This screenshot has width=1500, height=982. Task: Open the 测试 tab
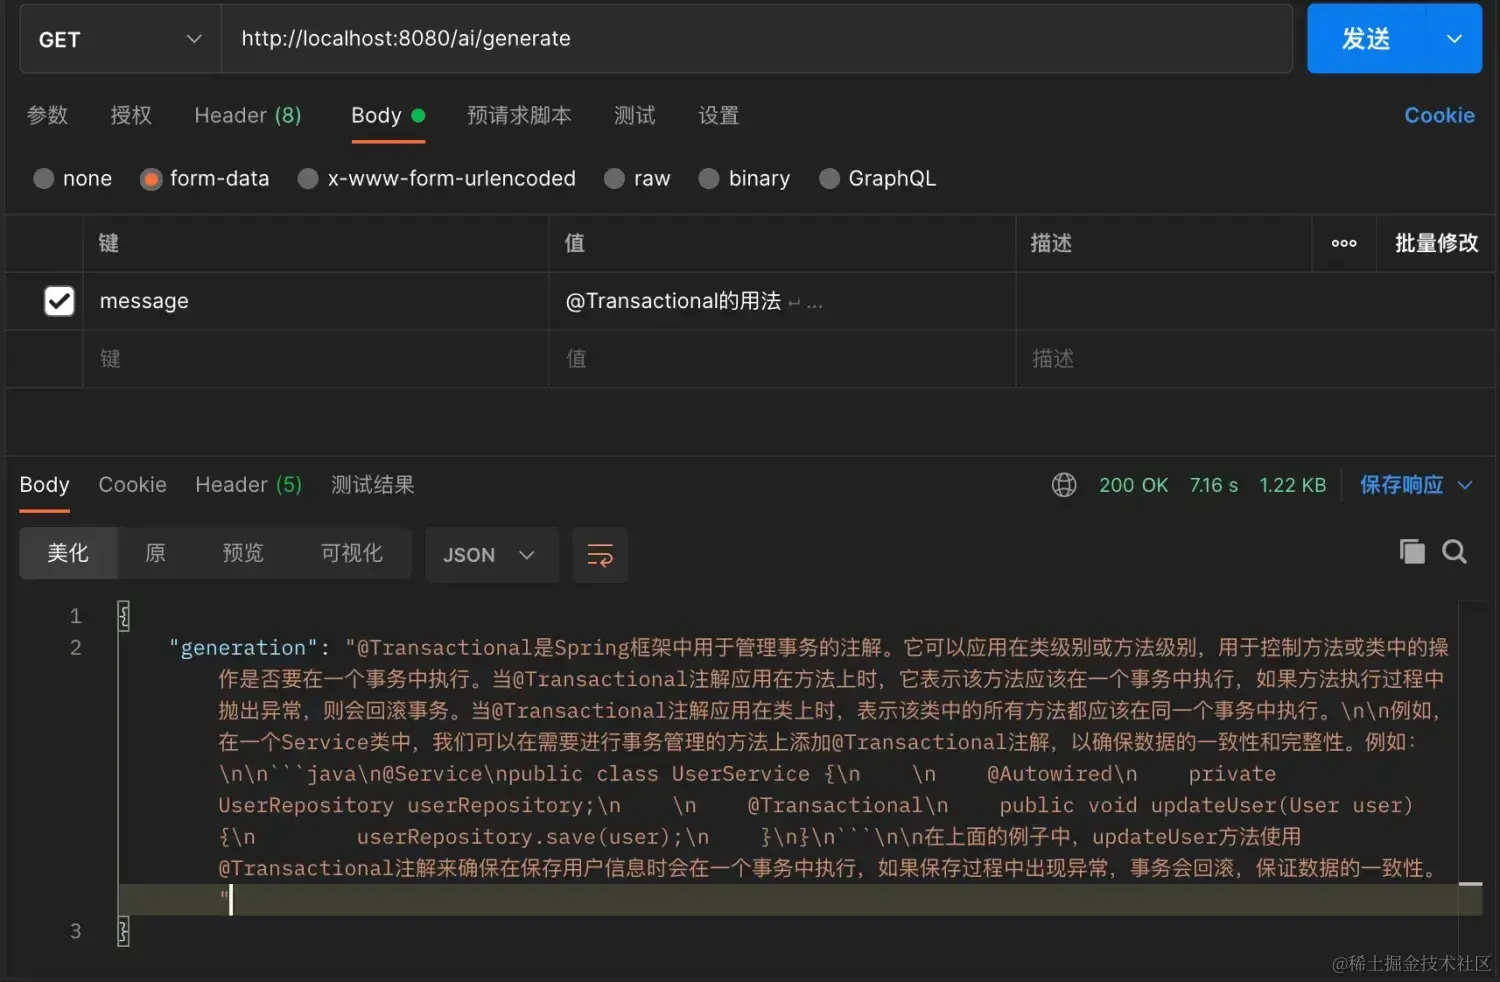click(635, 115)
